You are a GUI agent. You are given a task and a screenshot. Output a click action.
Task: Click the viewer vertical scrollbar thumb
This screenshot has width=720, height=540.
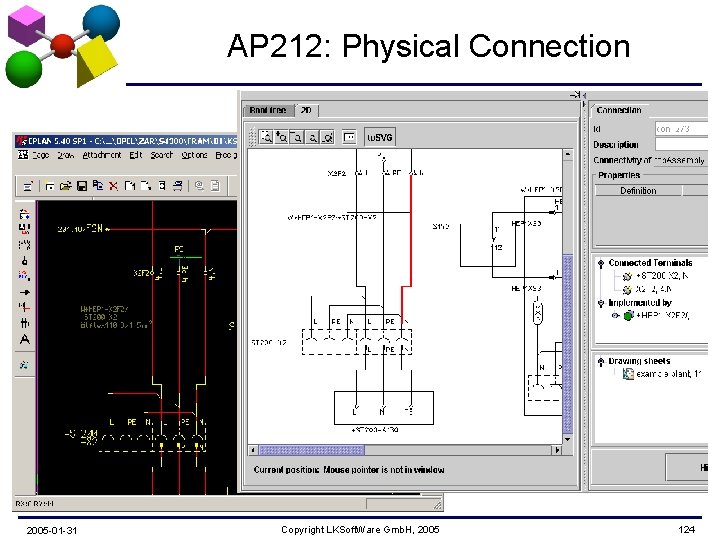point(568,344)
